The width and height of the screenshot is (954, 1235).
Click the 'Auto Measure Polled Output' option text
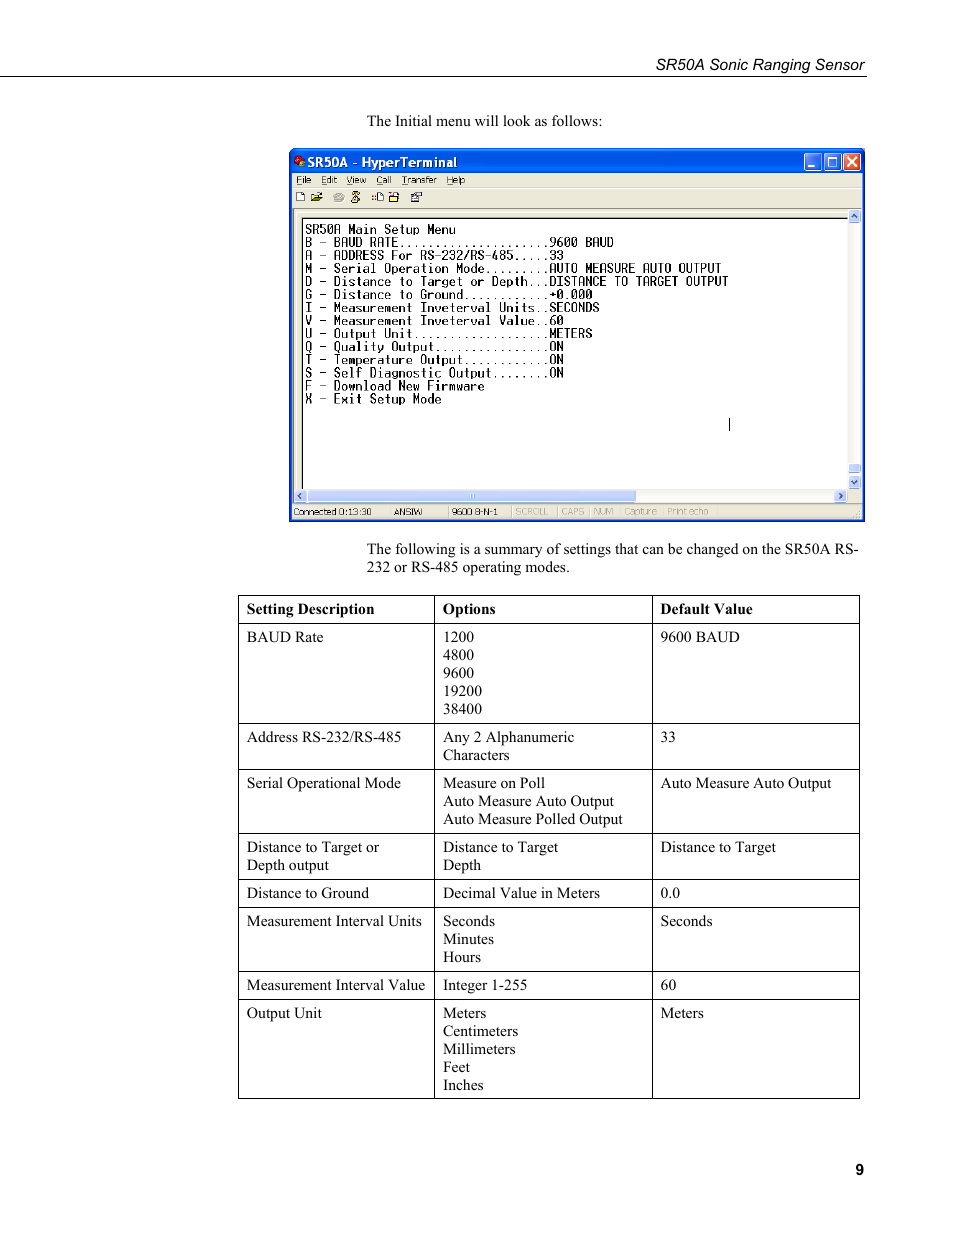pyautogui.click(x=533, y=819)
